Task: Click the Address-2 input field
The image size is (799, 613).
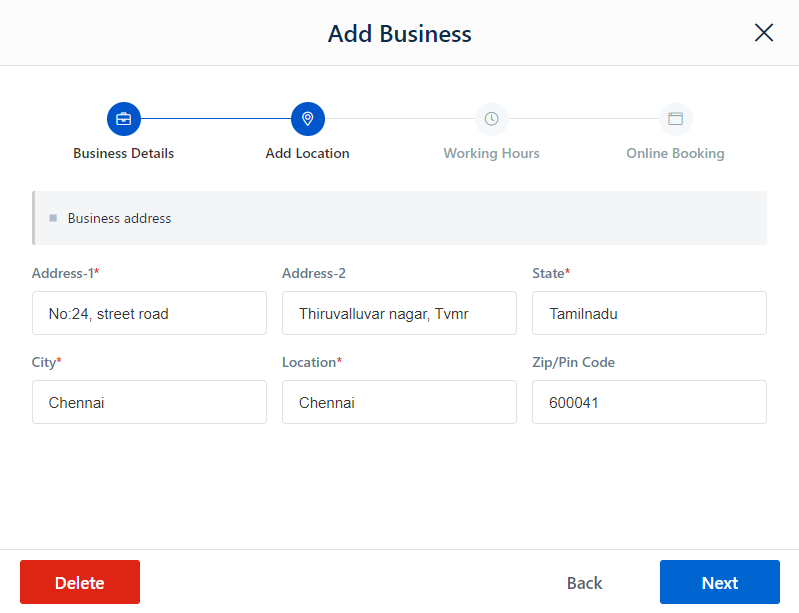Action: pos(400,313)
